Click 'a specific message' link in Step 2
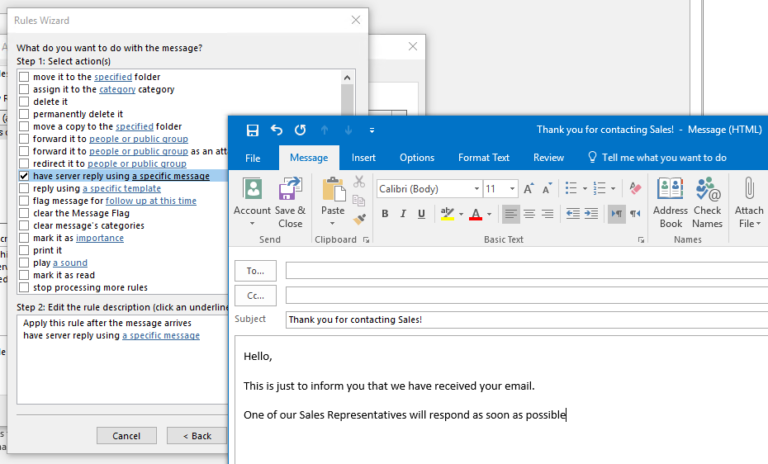The image size is (768, 464). pos(161,336)
